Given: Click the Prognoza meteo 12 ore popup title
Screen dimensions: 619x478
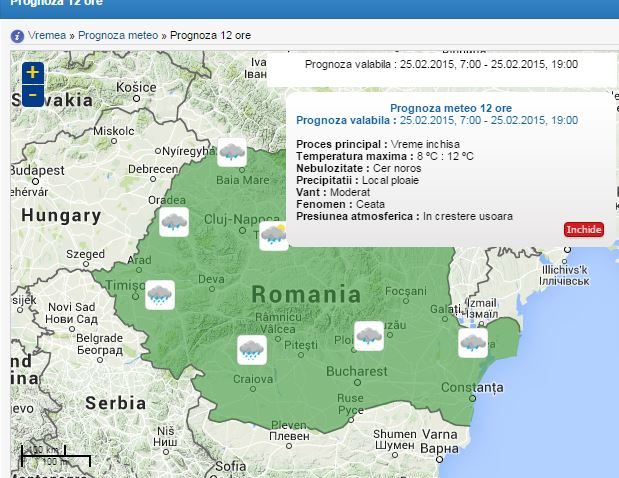Looking at the screenshot, I should [451, 108].
